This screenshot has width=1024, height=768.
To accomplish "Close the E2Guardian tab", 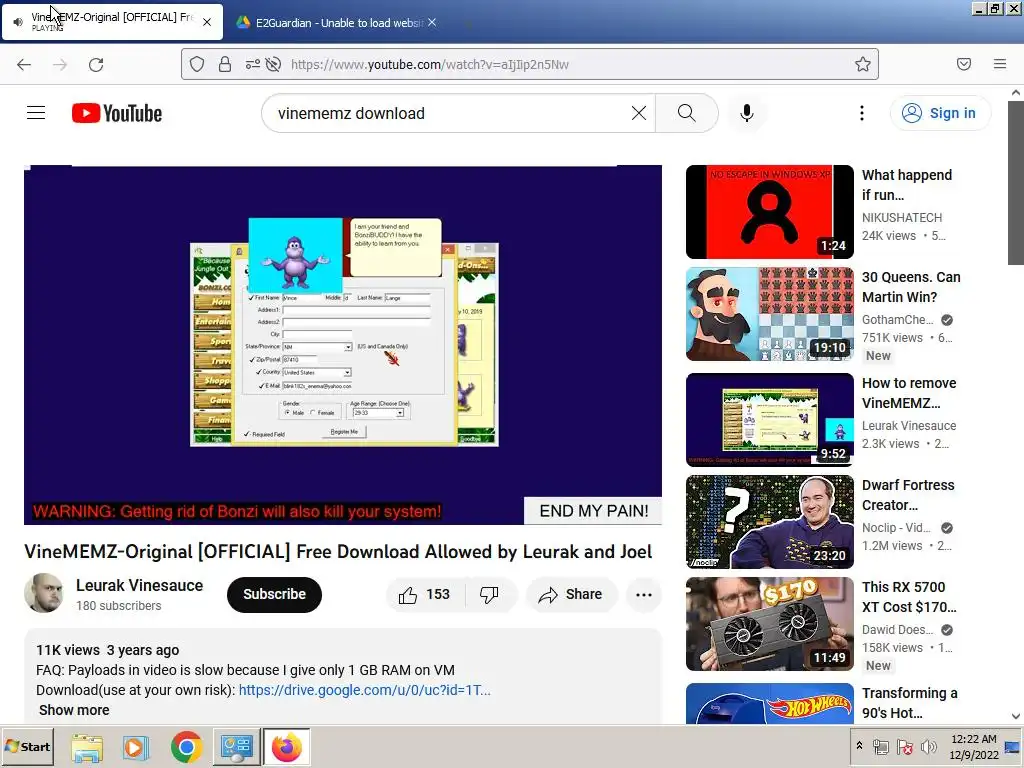I will (432, 22).
